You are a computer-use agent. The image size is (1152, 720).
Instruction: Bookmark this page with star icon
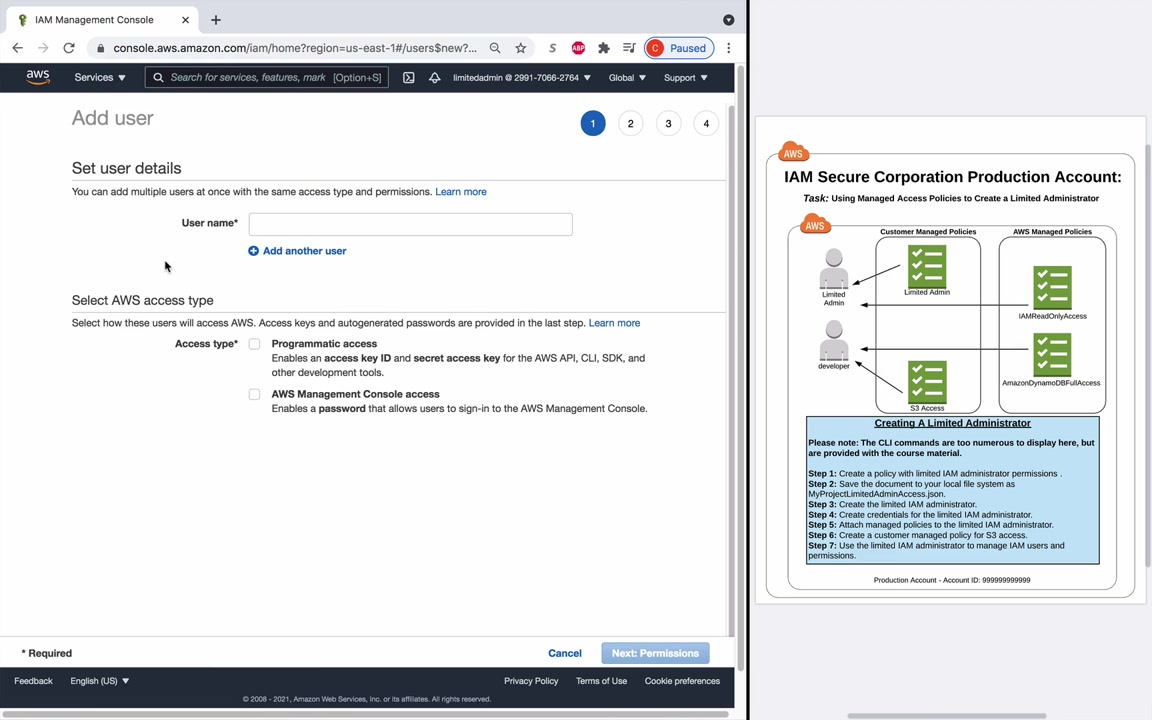tap(521, 48)
